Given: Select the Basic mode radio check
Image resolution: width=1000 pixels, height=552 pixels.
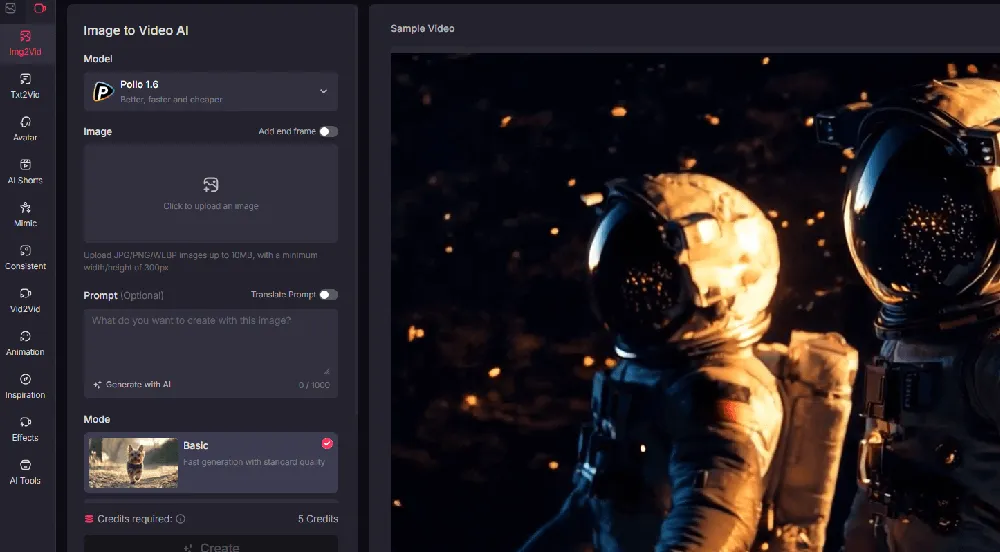Looking at the screenshot, I should tap(327, 443).
